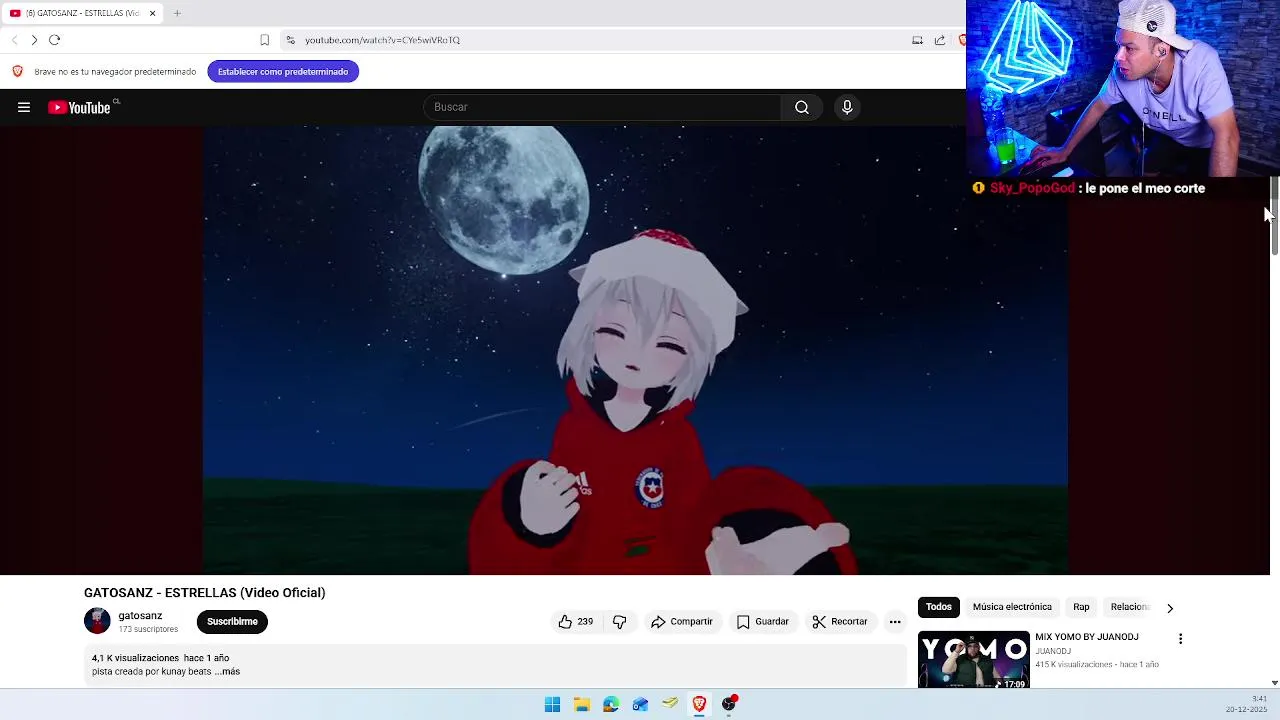Click the video title GATOSANZ - ESTRELLAS
The image size is (1280, 720).
pyautogui.click(x=205, y=593)
